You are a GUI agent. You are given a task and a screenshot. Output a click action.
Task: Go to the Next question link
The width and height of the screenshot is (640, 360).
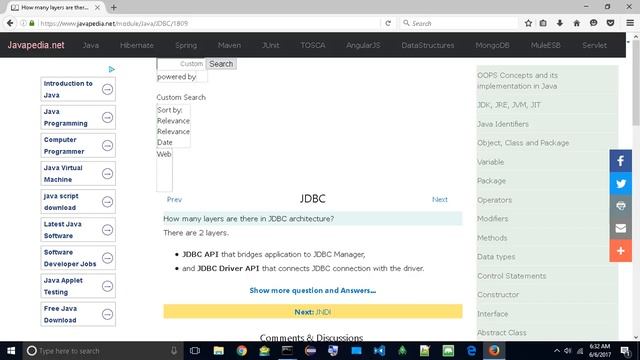coord(440,199)
